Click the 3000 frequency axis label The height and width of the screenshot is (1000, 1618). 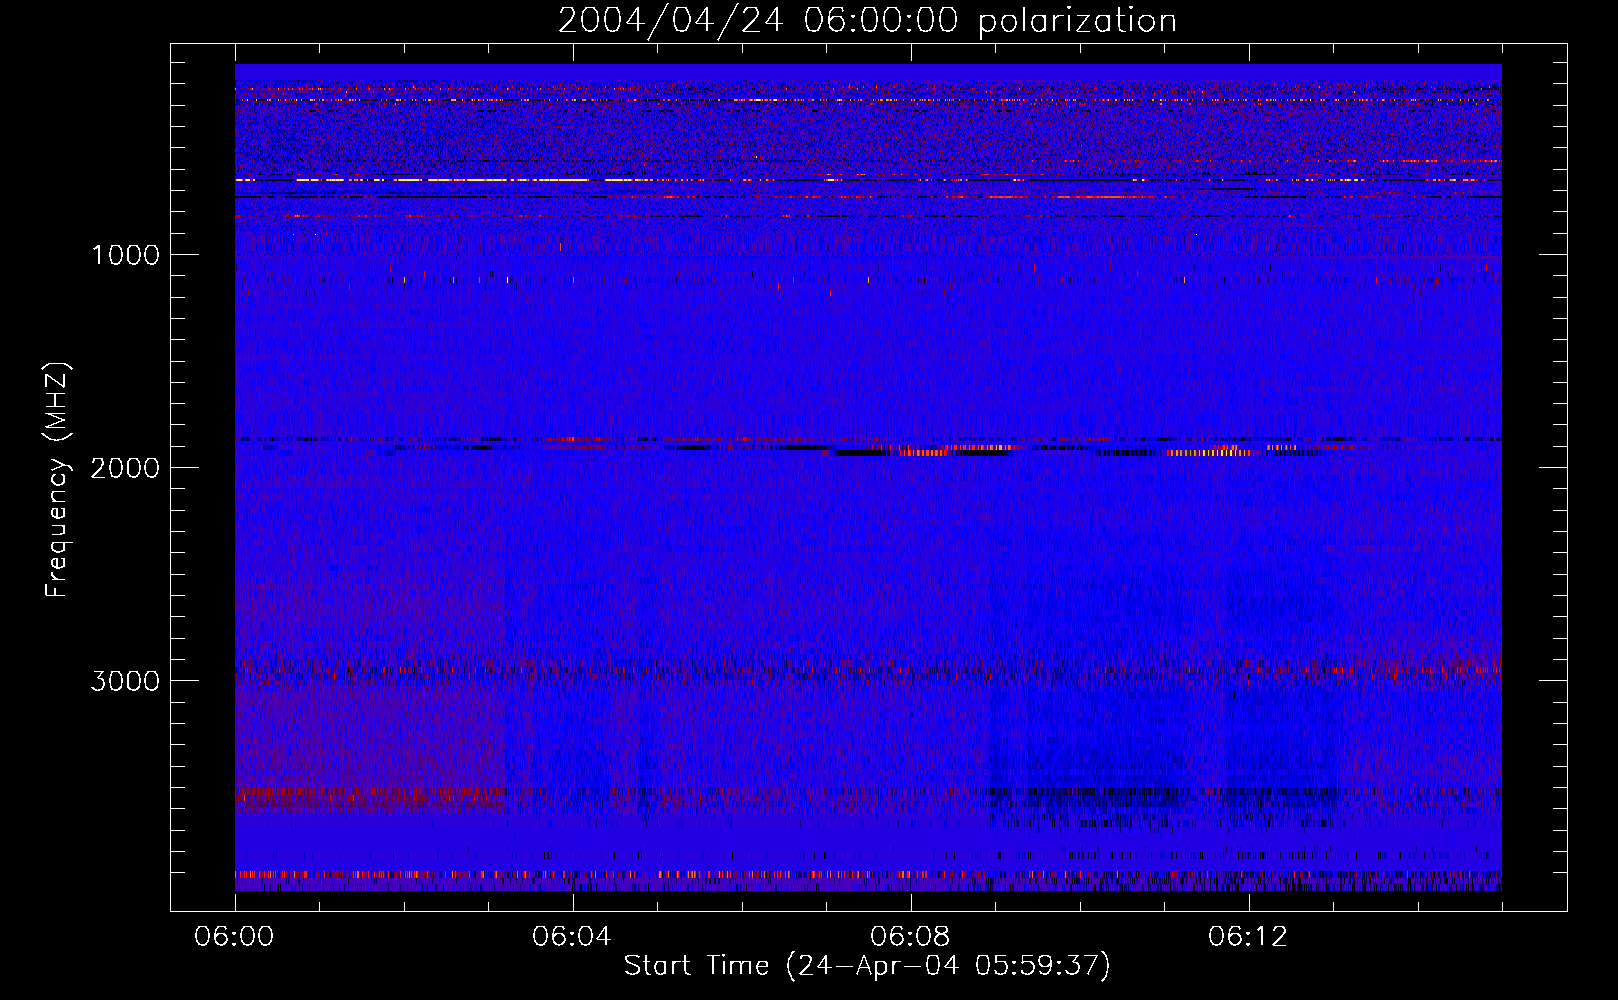(x=125, y=681)
